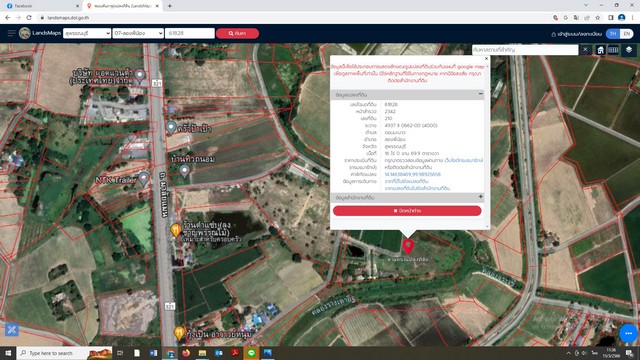
Task: Click the home building icon on map toolbar
Action: (x=600, y=50)
